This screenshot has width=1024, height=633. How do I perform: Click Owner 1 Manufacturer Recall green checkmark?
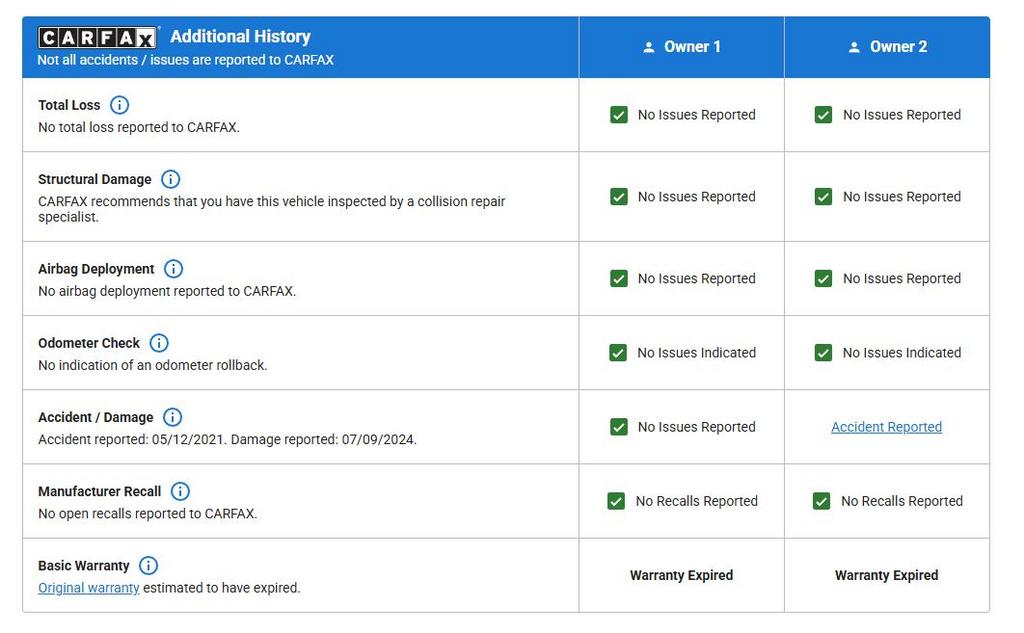[x=617, y=501]
